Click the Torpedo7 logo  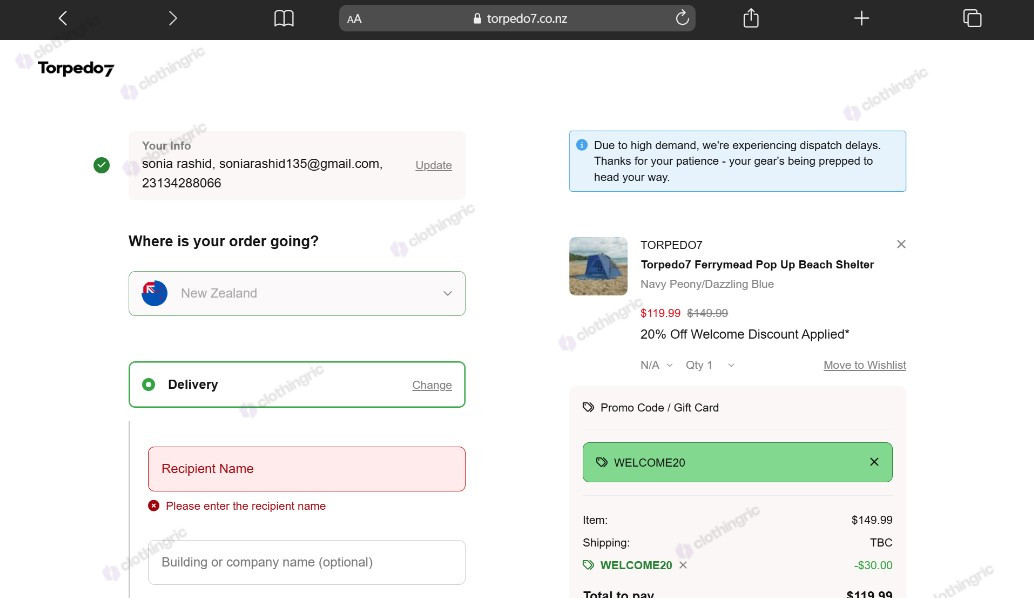tap(76, 68)
